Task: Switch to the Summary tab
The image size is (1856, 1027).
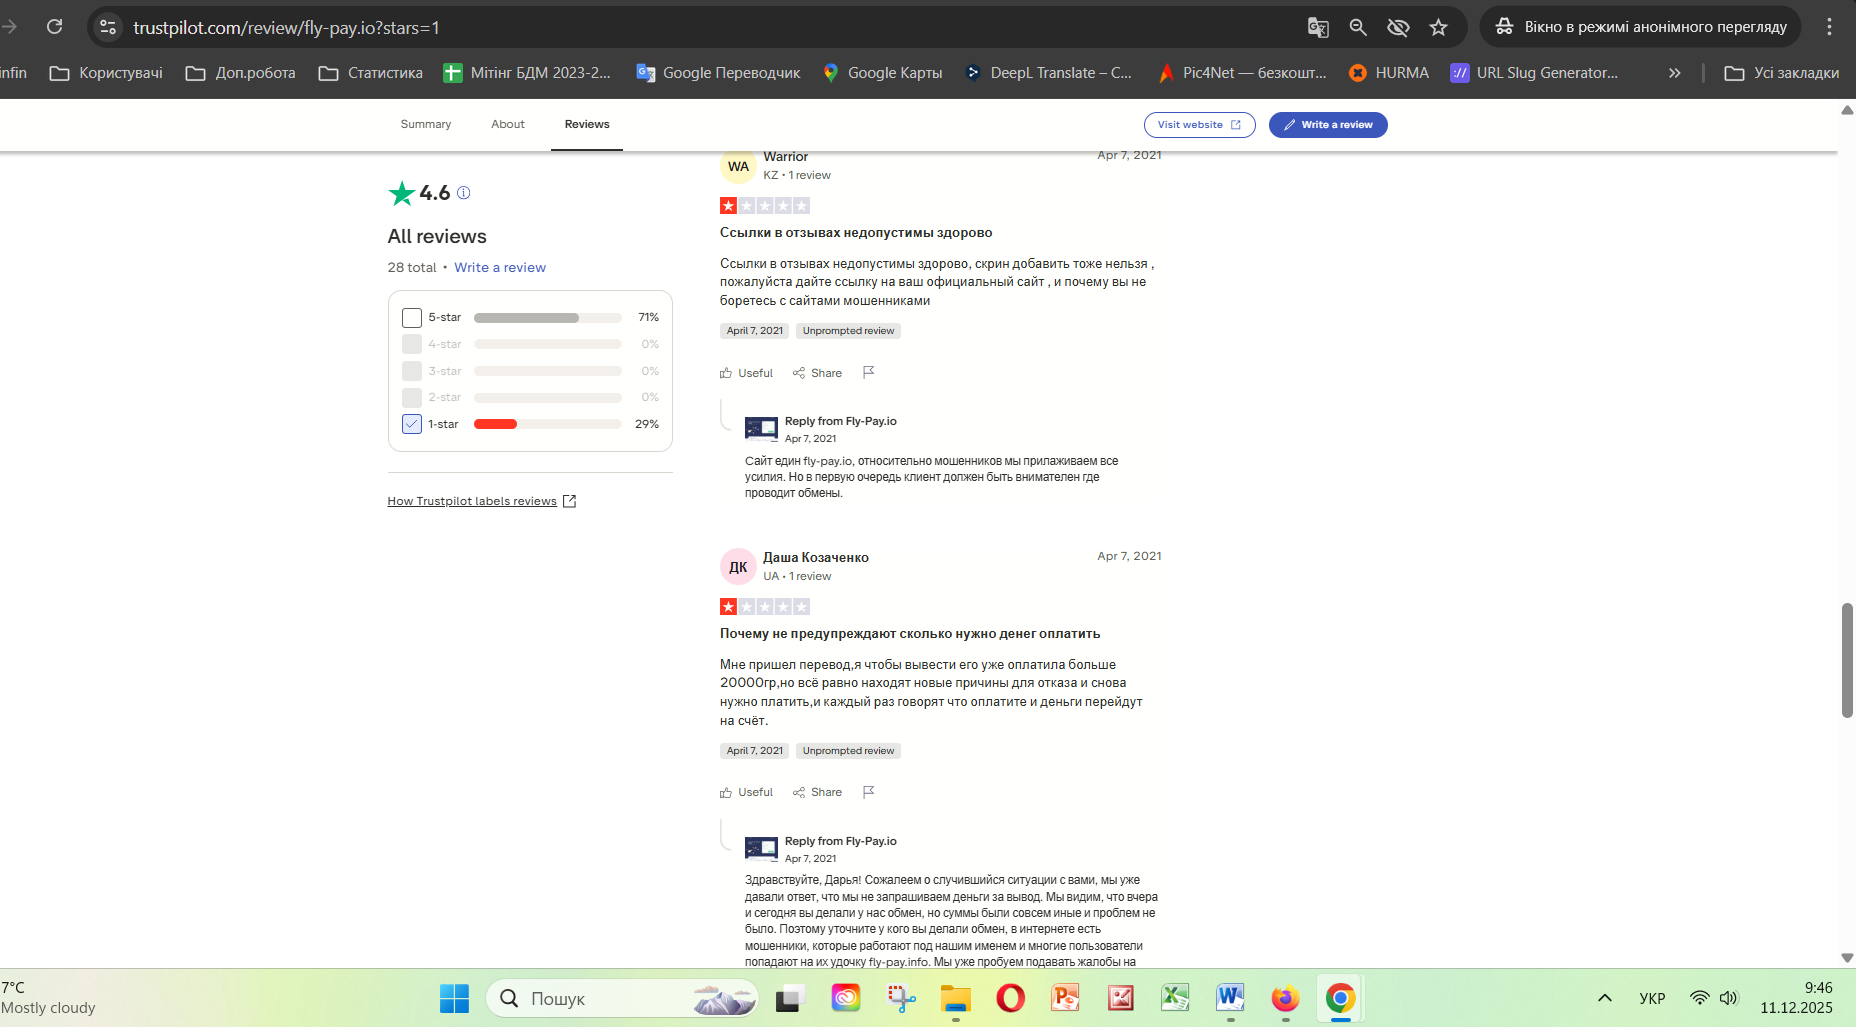Action: (x=426, y=124)
